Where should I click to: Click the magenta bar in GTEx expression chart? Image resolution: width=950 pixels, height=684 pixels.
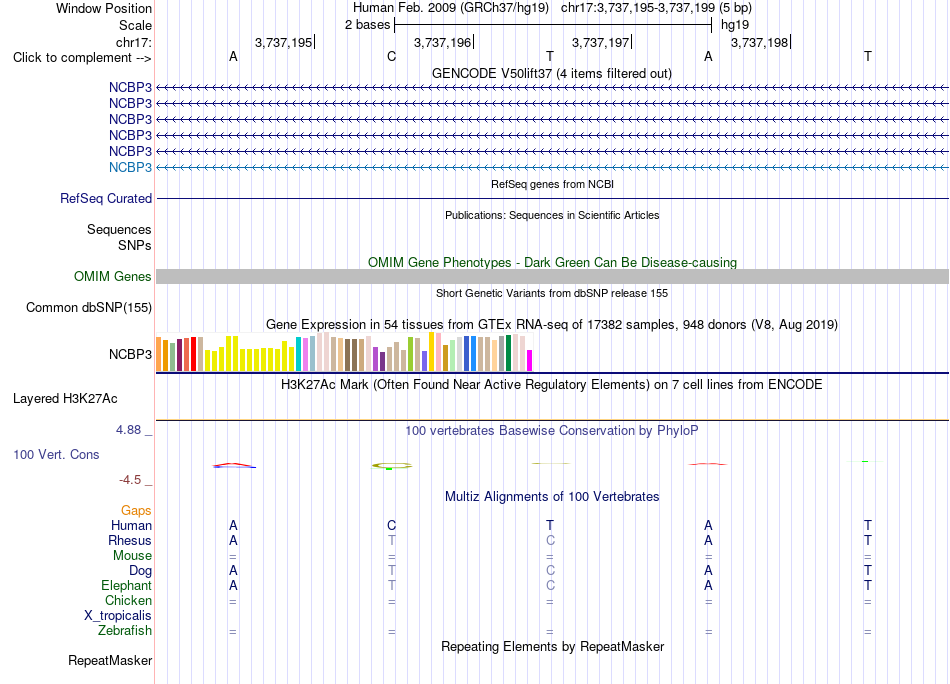pyautogui.click(x=530, y=360)
